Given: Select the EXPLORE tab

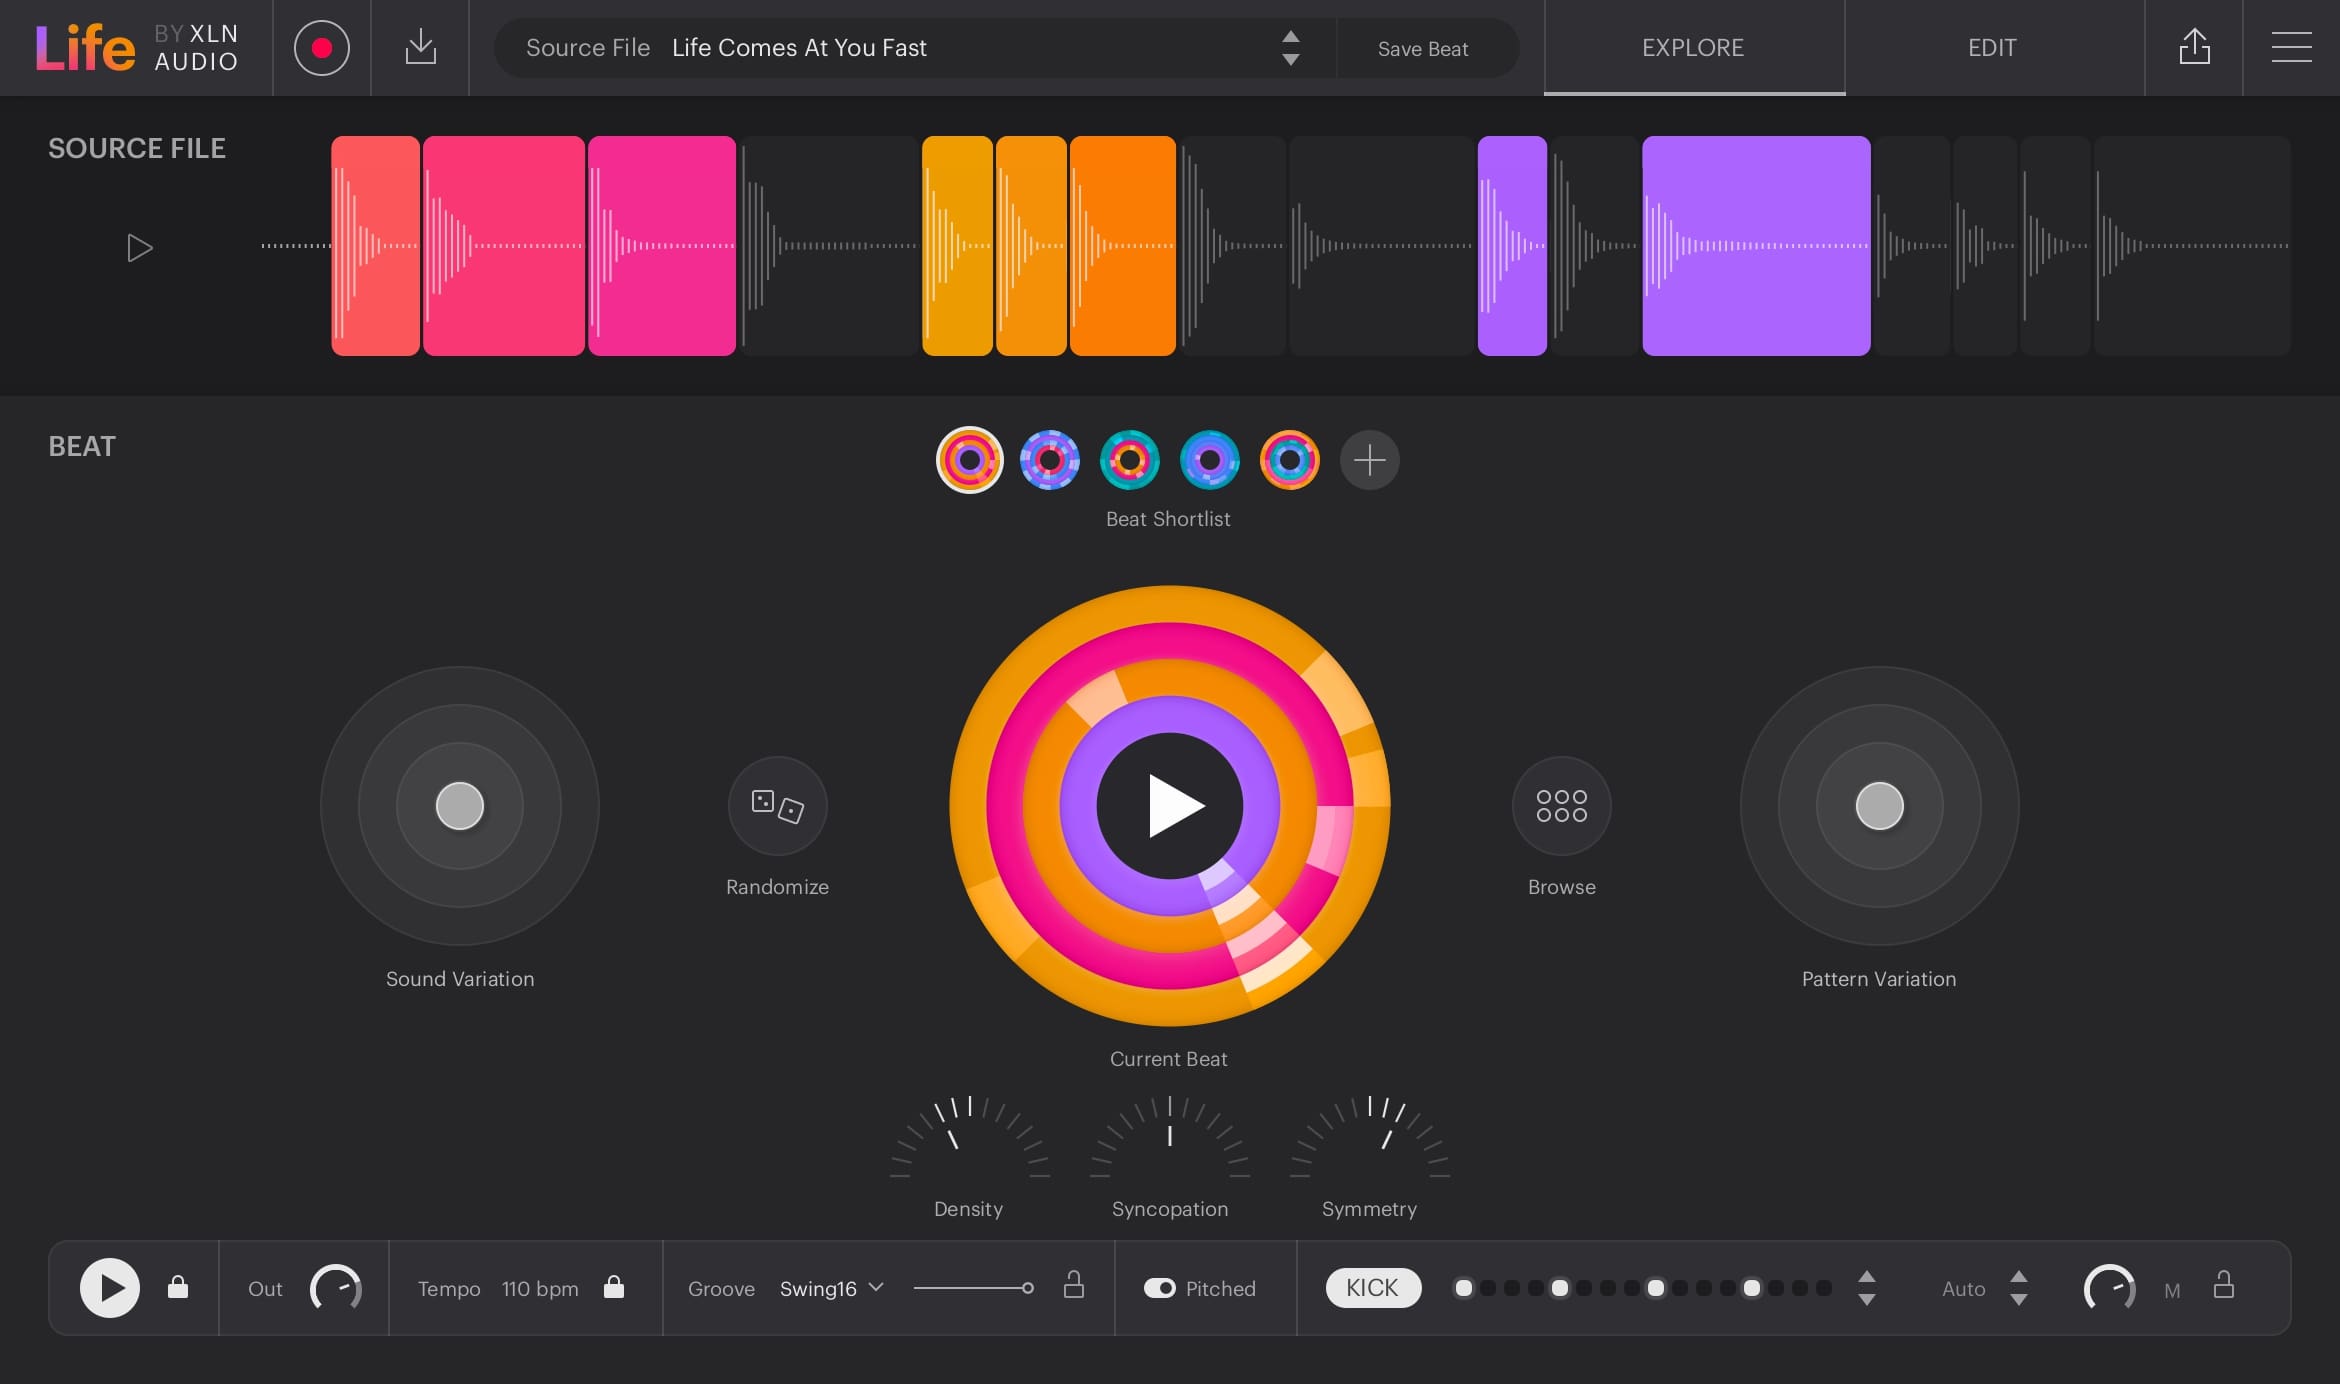Looking at the screenshot, I should [x=1693, y=47].
